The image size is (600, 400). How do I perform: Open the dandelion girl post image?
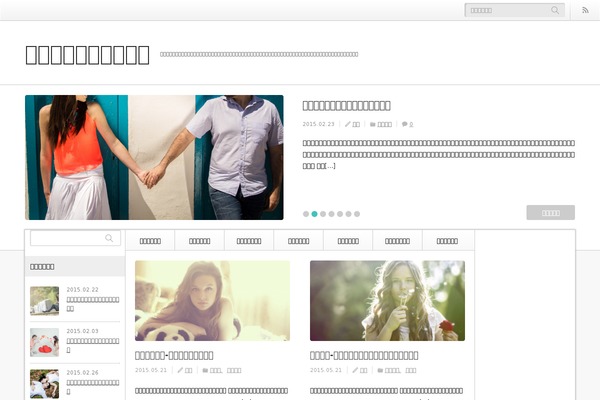point(387,300)
